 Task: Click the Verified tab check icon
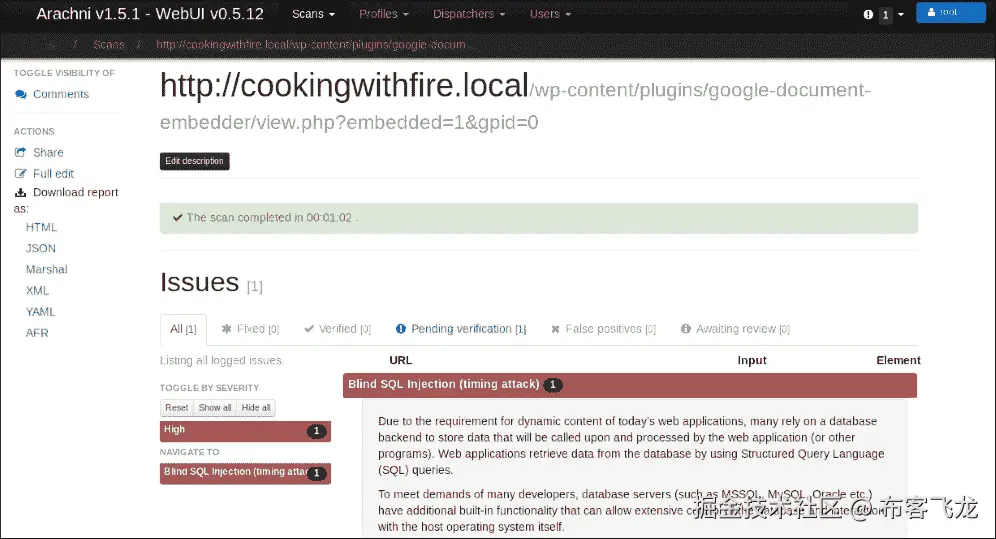[x=309, y=329]
